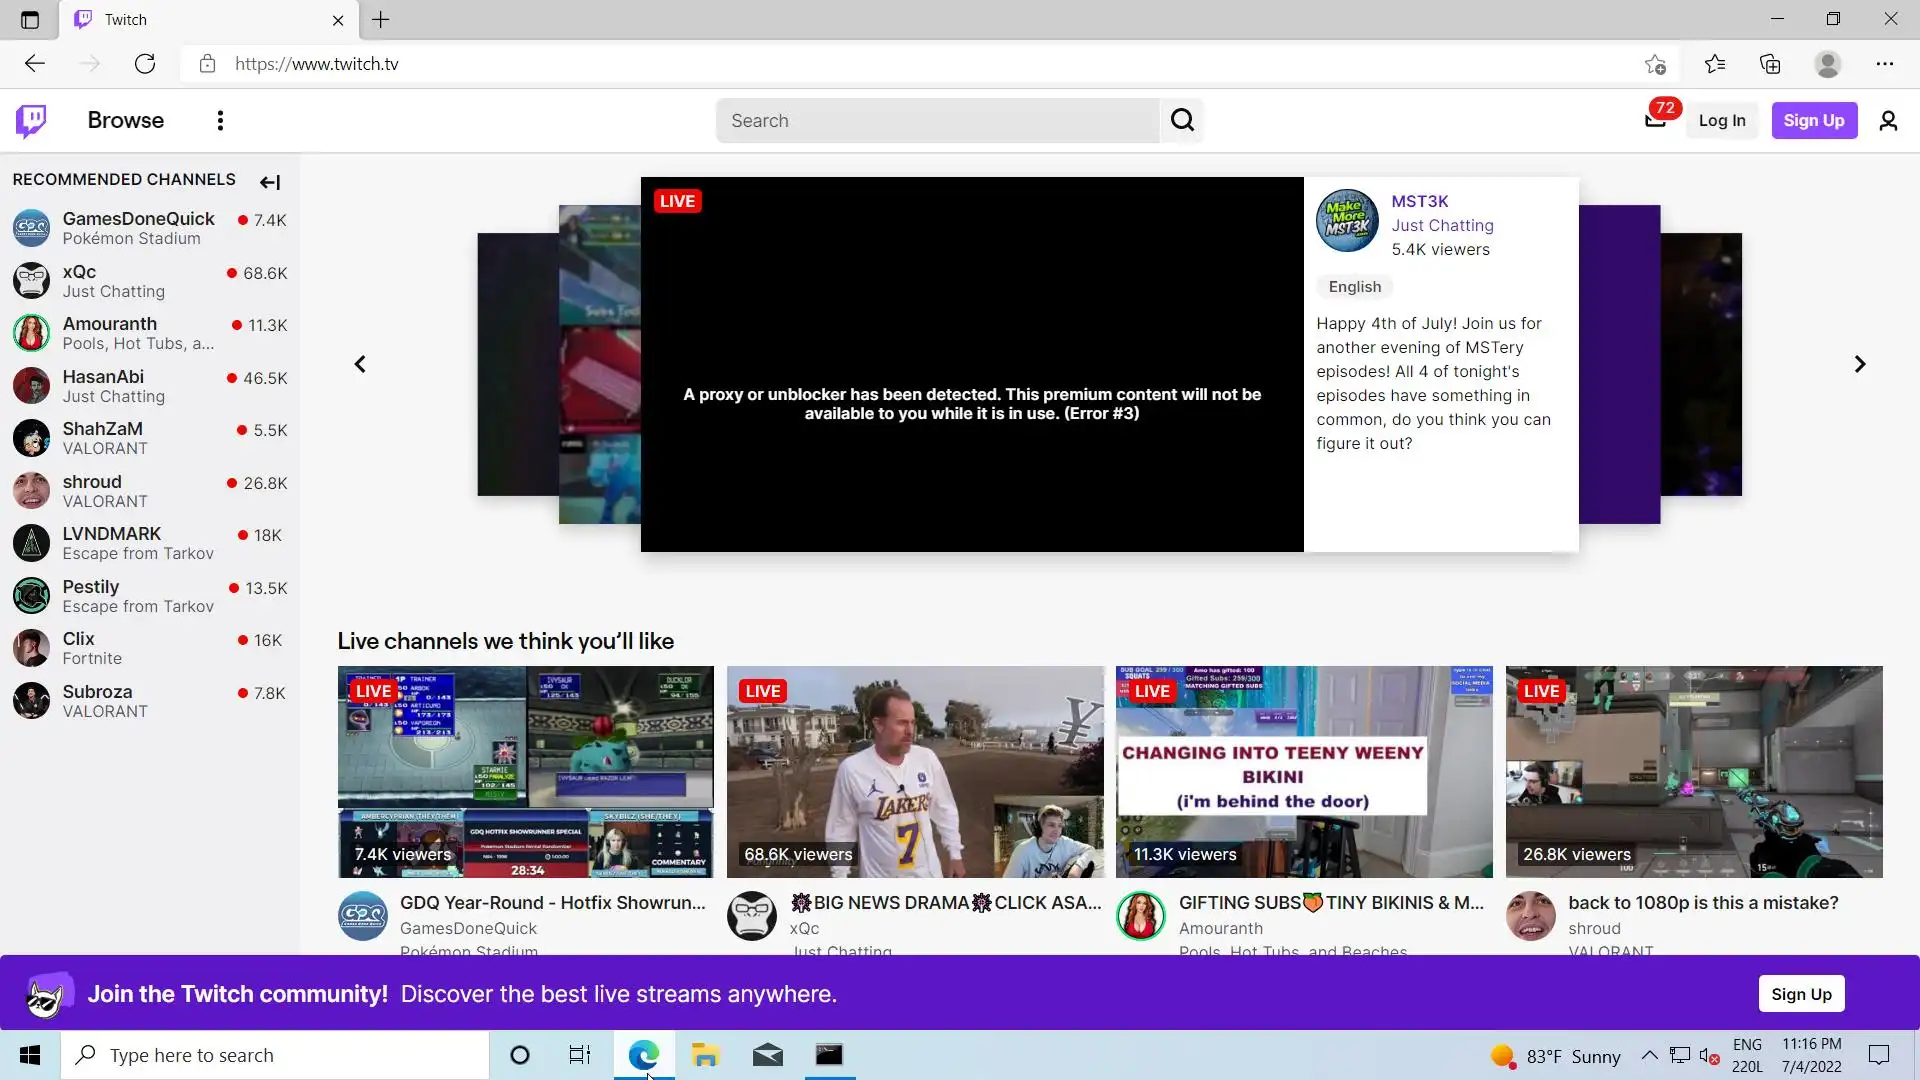Add page to favorites star icon
This screenshot has height=1080, width=1920.
[x=1655, y=64]
